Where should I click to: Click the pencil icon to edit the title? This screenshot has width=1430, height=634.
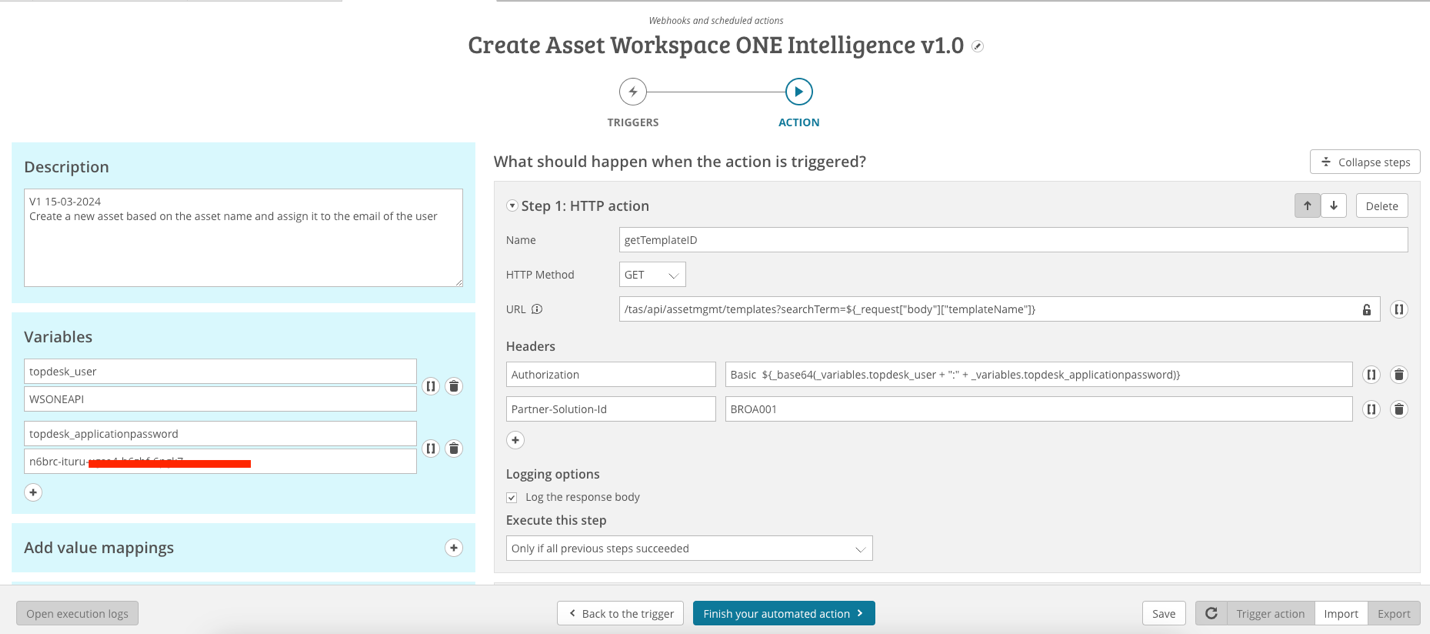point(978,47)
